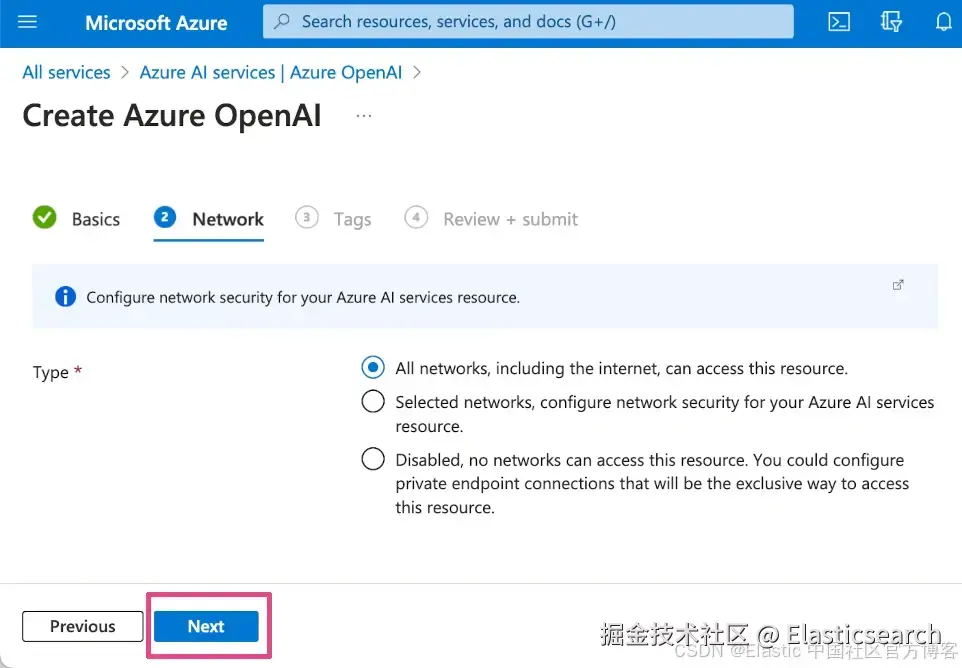Open the notifications bell

click(943, 22)
